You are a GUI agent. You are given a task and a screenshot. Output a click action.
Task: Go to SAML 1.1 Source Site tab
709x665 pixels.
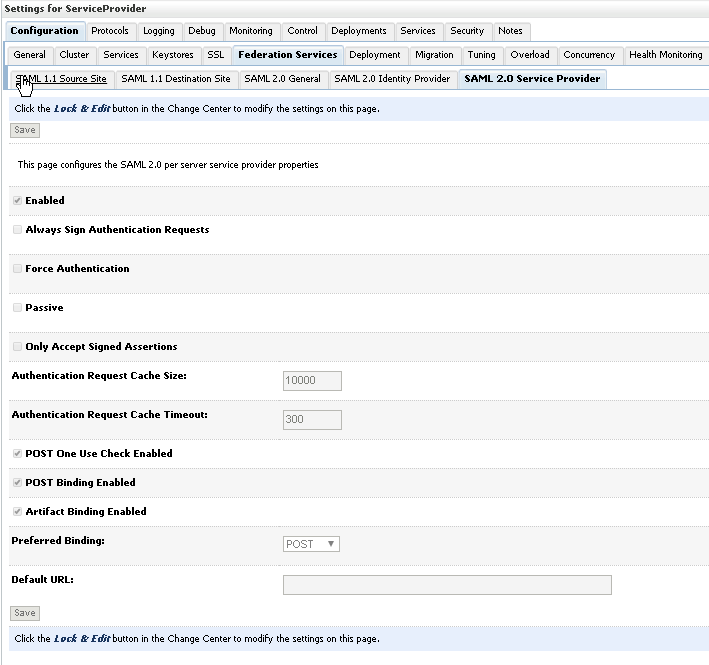[x=61, y=78]
